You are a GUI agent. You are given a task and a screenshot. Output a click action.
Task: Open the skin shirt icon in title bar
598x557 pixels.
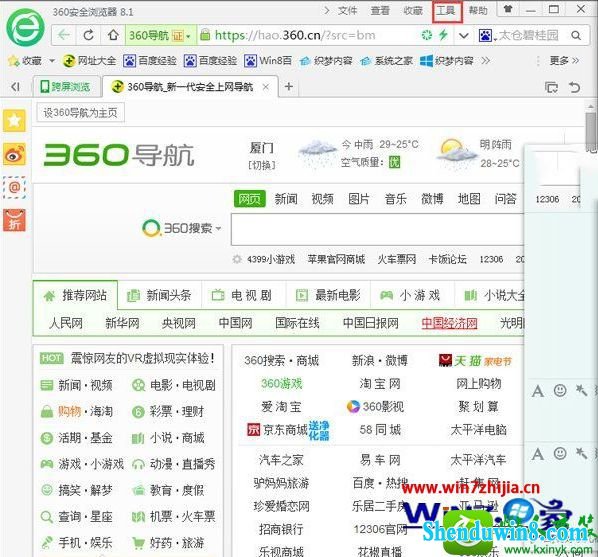(508, 9)
